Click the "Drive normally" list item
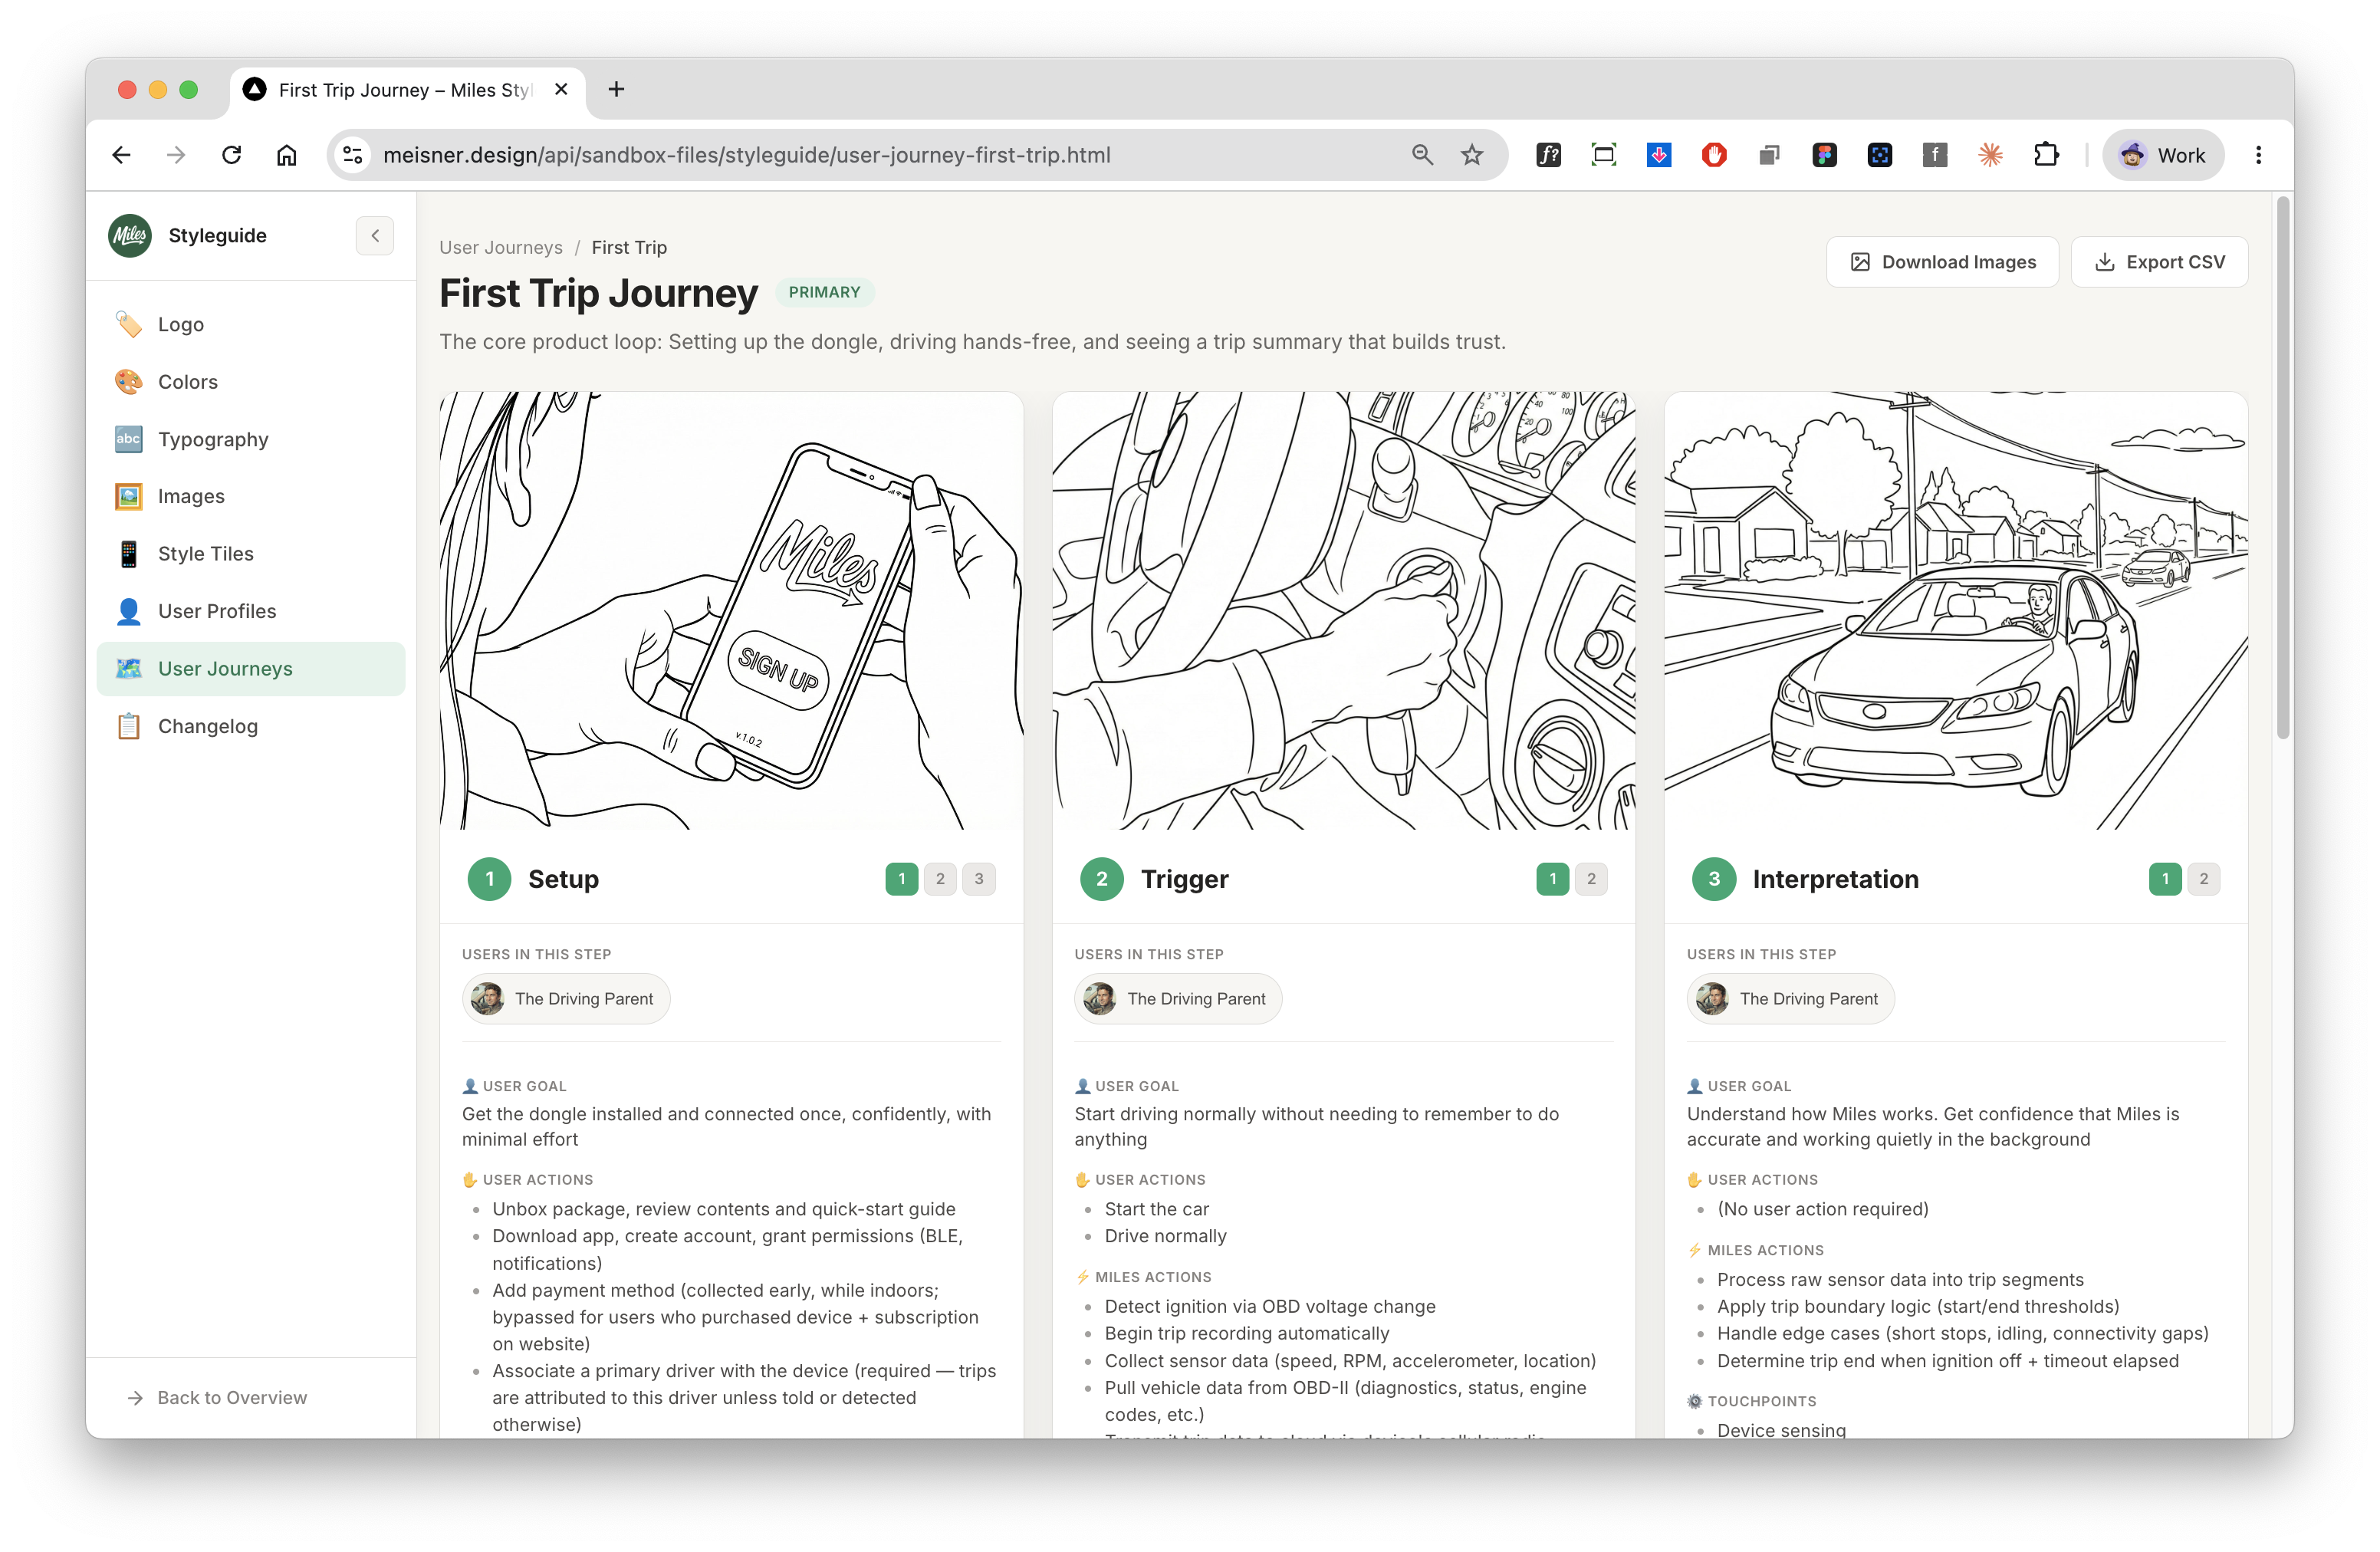 (1165, 1236)
